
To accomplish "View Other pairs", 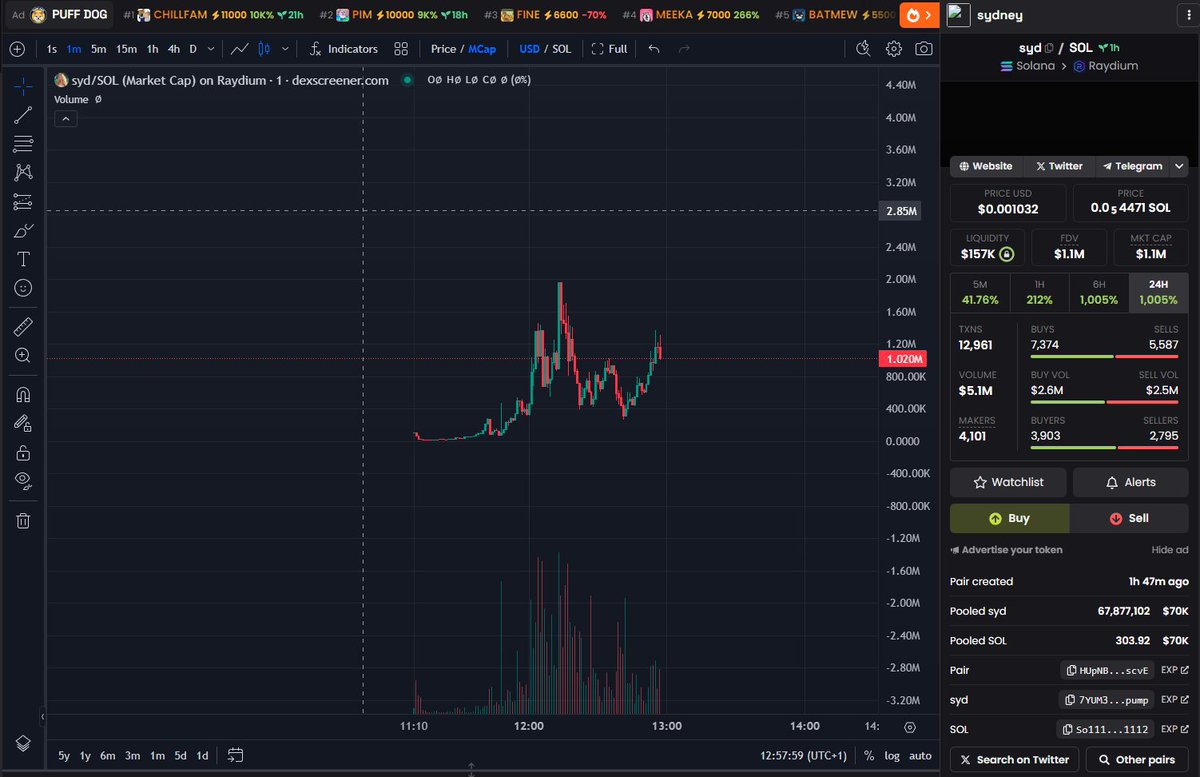I will (1137, 760).
